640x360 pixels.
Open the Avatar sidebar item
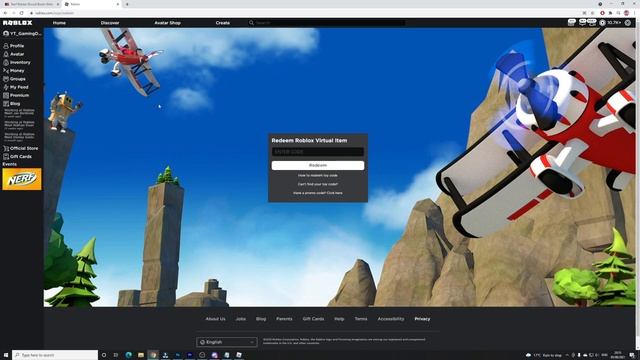pos(14,54)
